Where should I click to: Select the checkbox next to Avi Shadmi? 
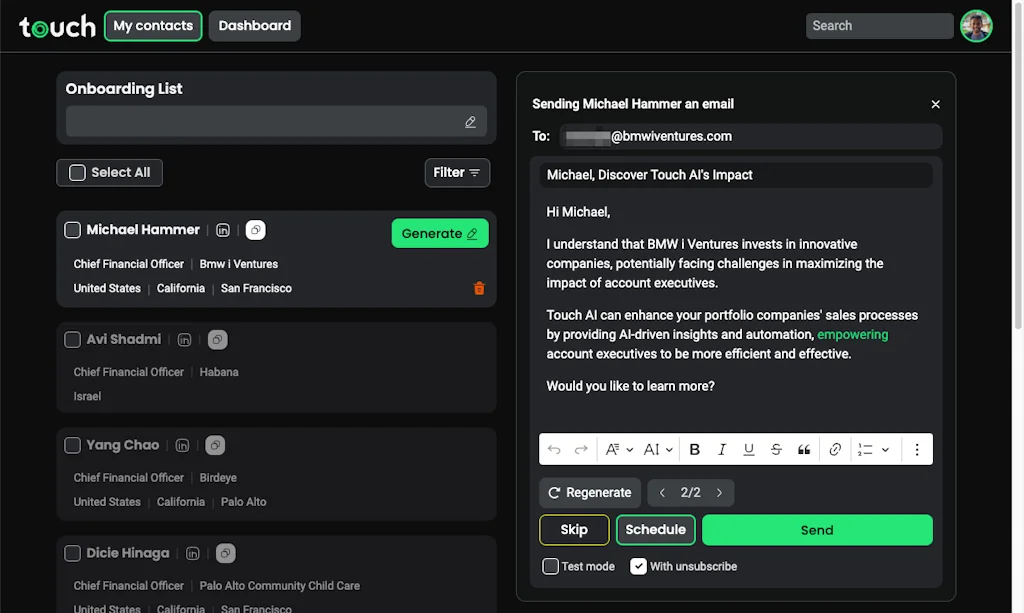pyautogui.click(x=72, y=339)
